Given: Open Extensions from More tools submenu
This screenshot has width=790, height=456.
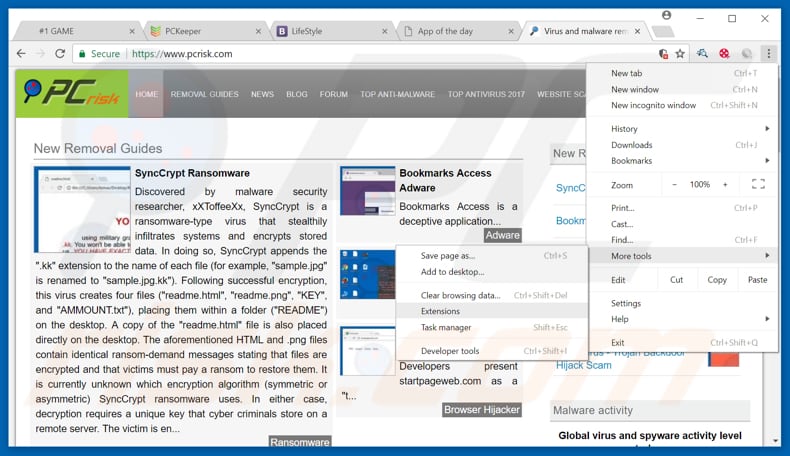Looking at the screenshot, I should pyautogui.click(x=492, y=311).
